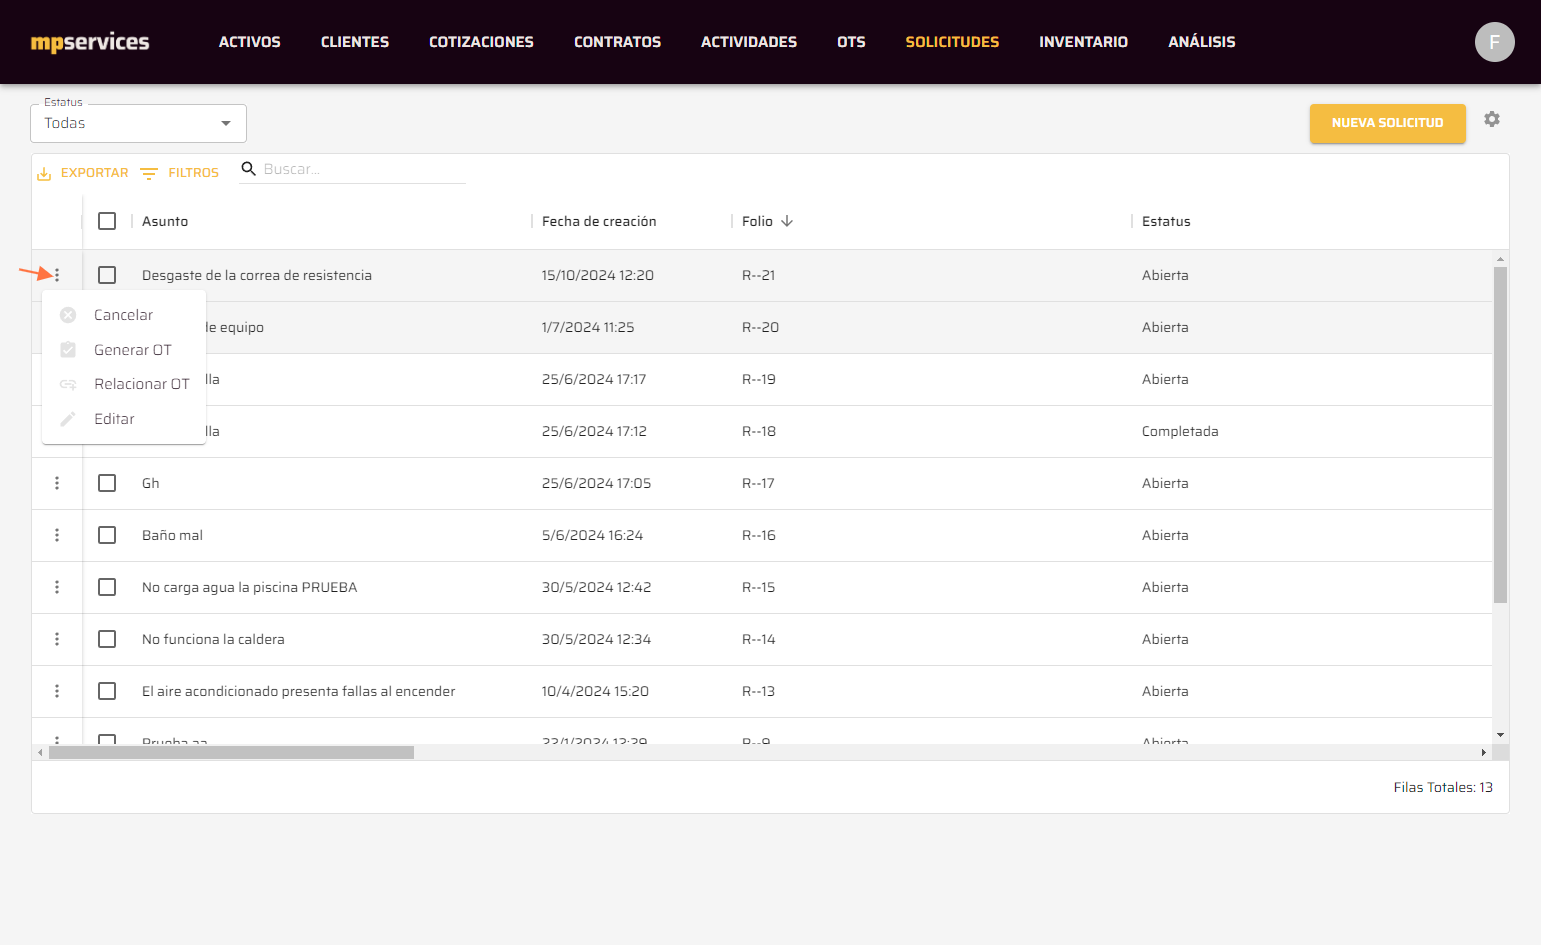1541x945 pixels.
Task: Click the EXPORTAR button label
Action: point(95,173)
